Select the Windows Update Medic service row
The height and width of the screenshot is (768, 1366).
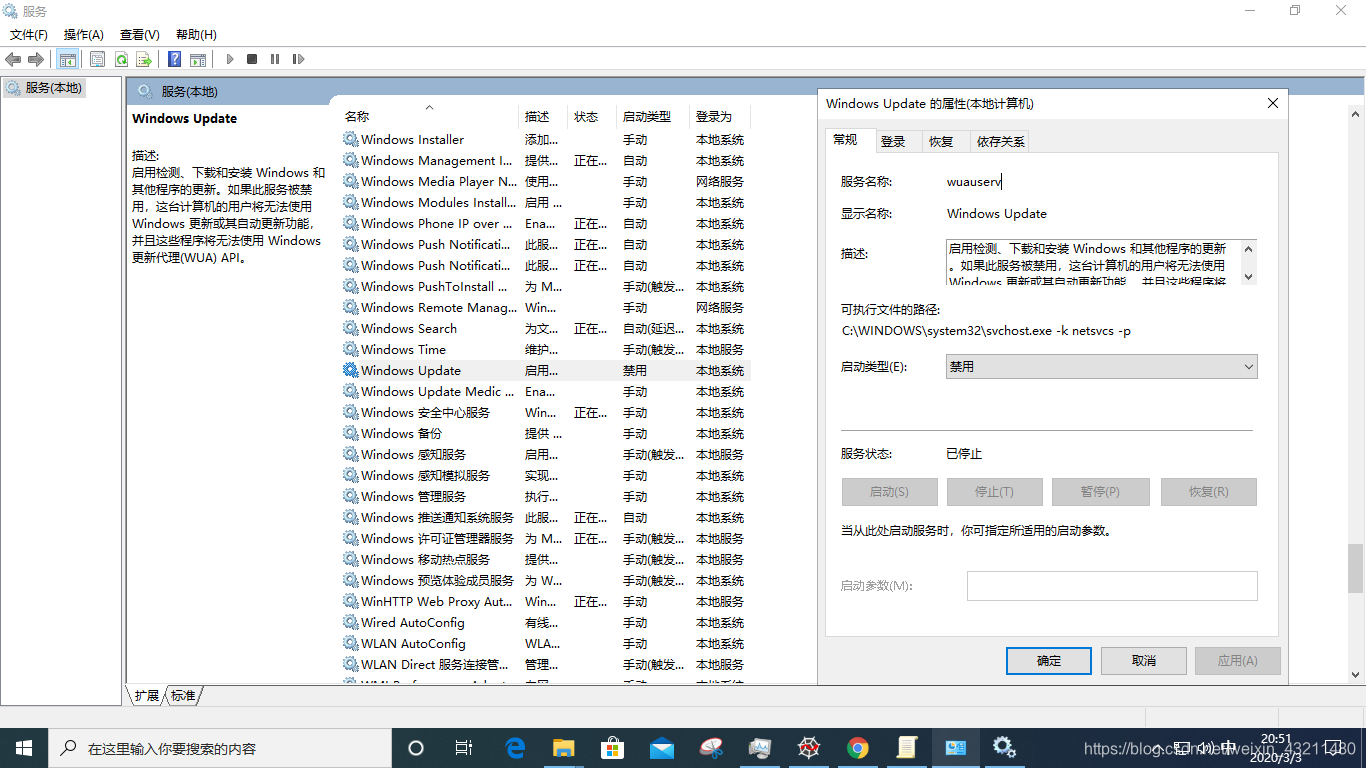545,391
